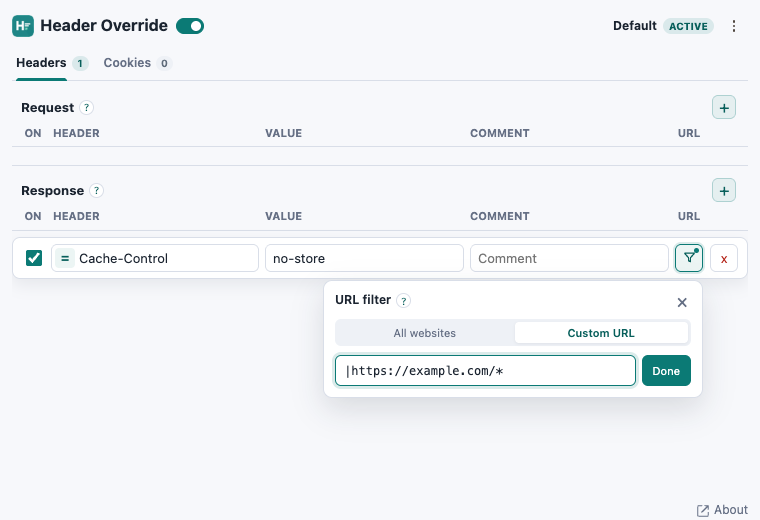Open the About link
This screenshot has height=520, width=760.
coord(722,510)
